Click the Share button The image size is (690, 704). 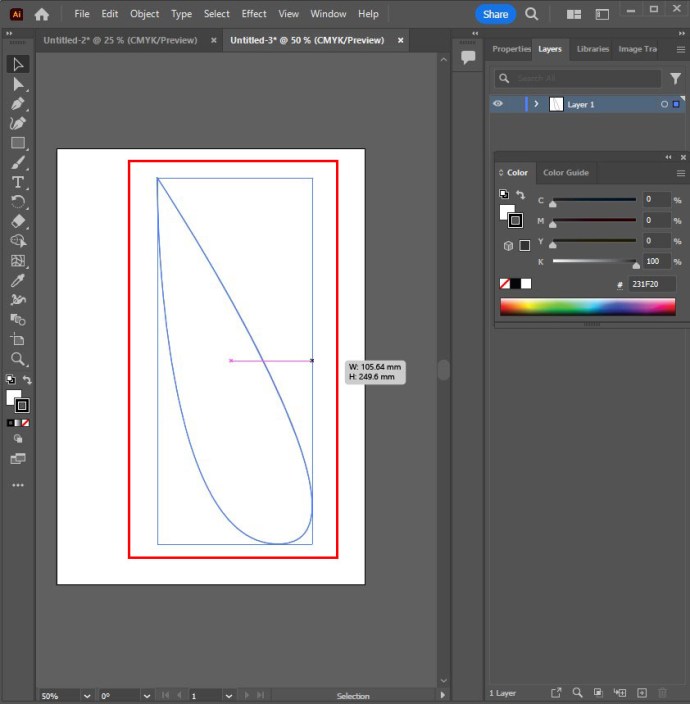pyautogui.click(x=495, y=14)
